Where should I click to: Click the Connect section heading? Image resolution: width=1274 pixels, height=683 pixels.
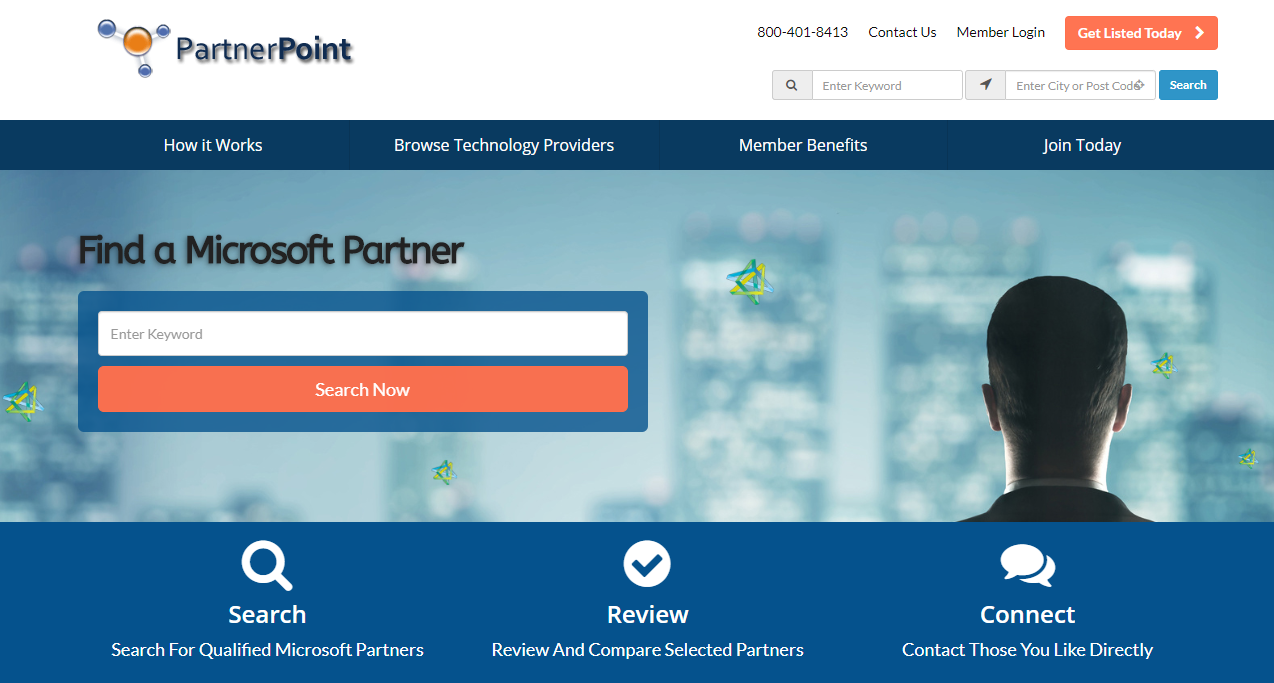[1028, 614]
